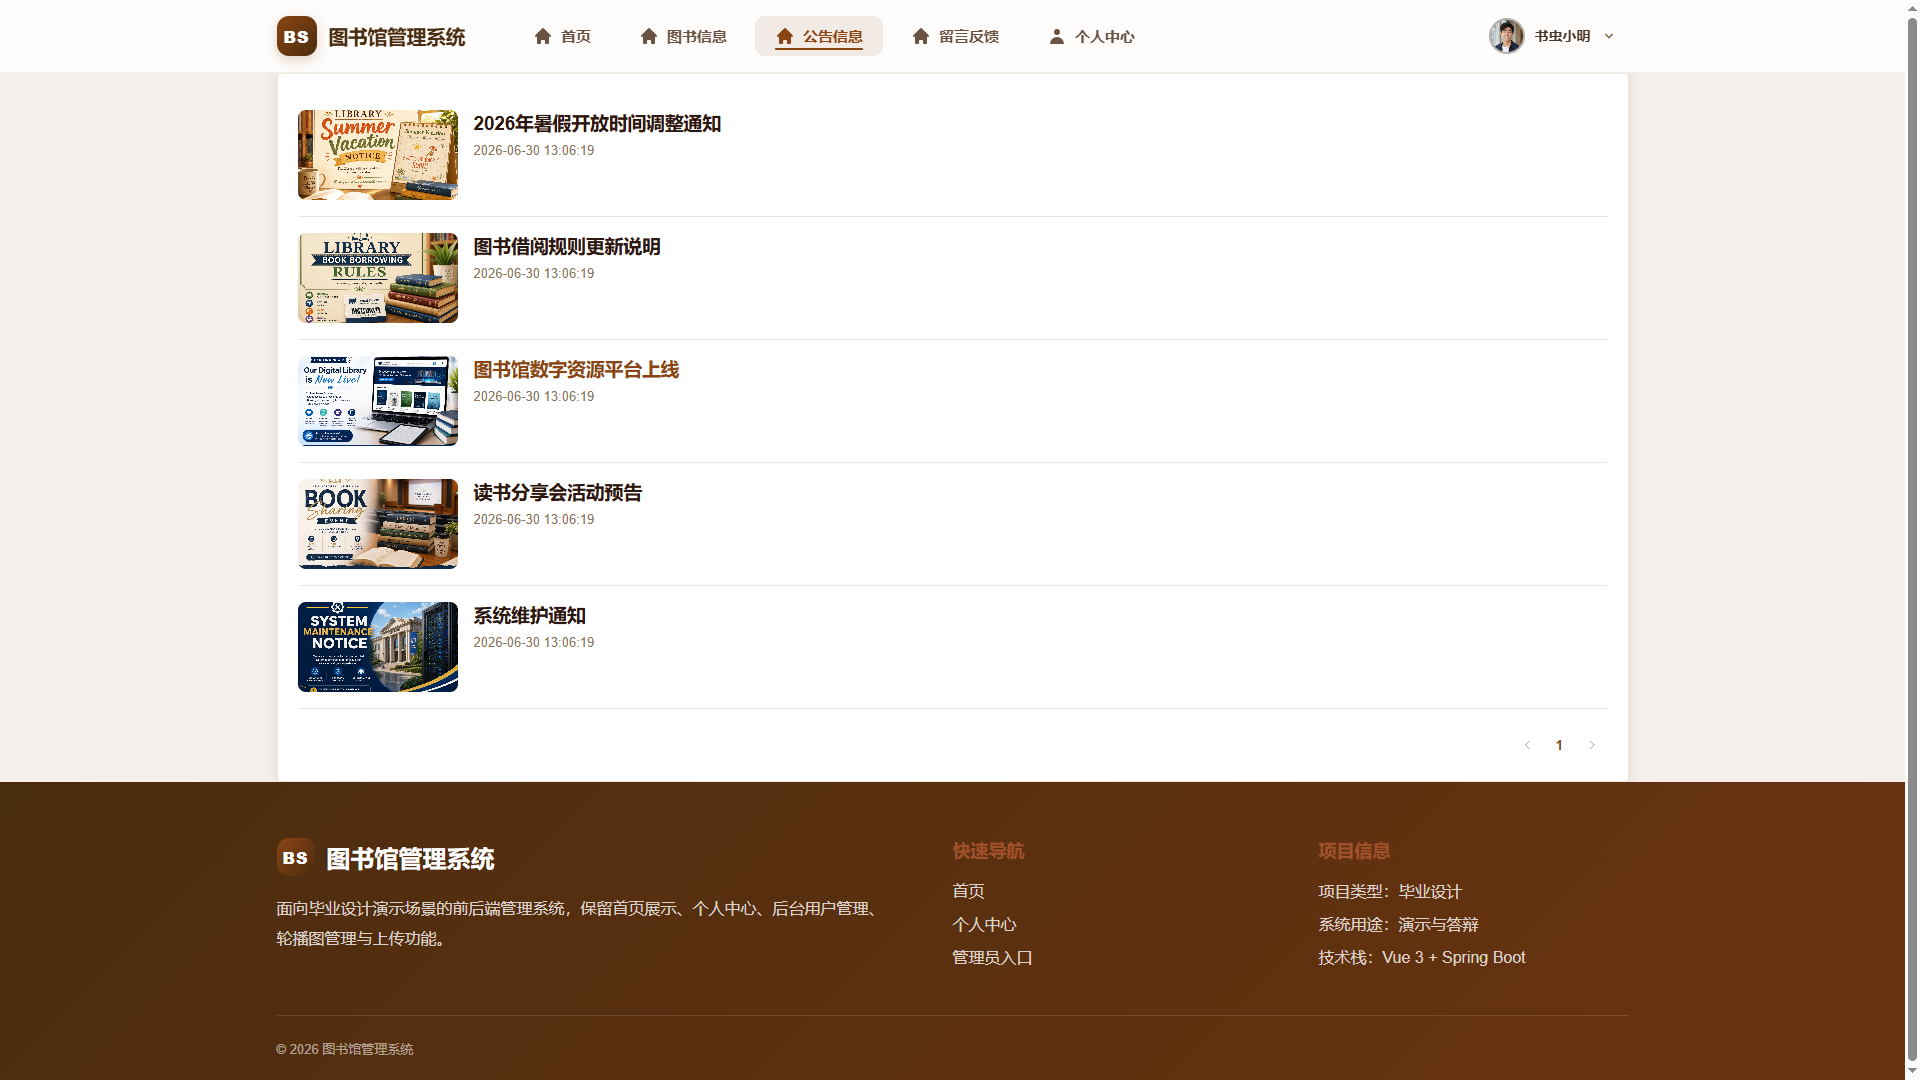The height and width of the screenshot is (1080, 1920).
Task: Click footer quick link 首页
Action: pyautogui.click(x=968, y=891)
